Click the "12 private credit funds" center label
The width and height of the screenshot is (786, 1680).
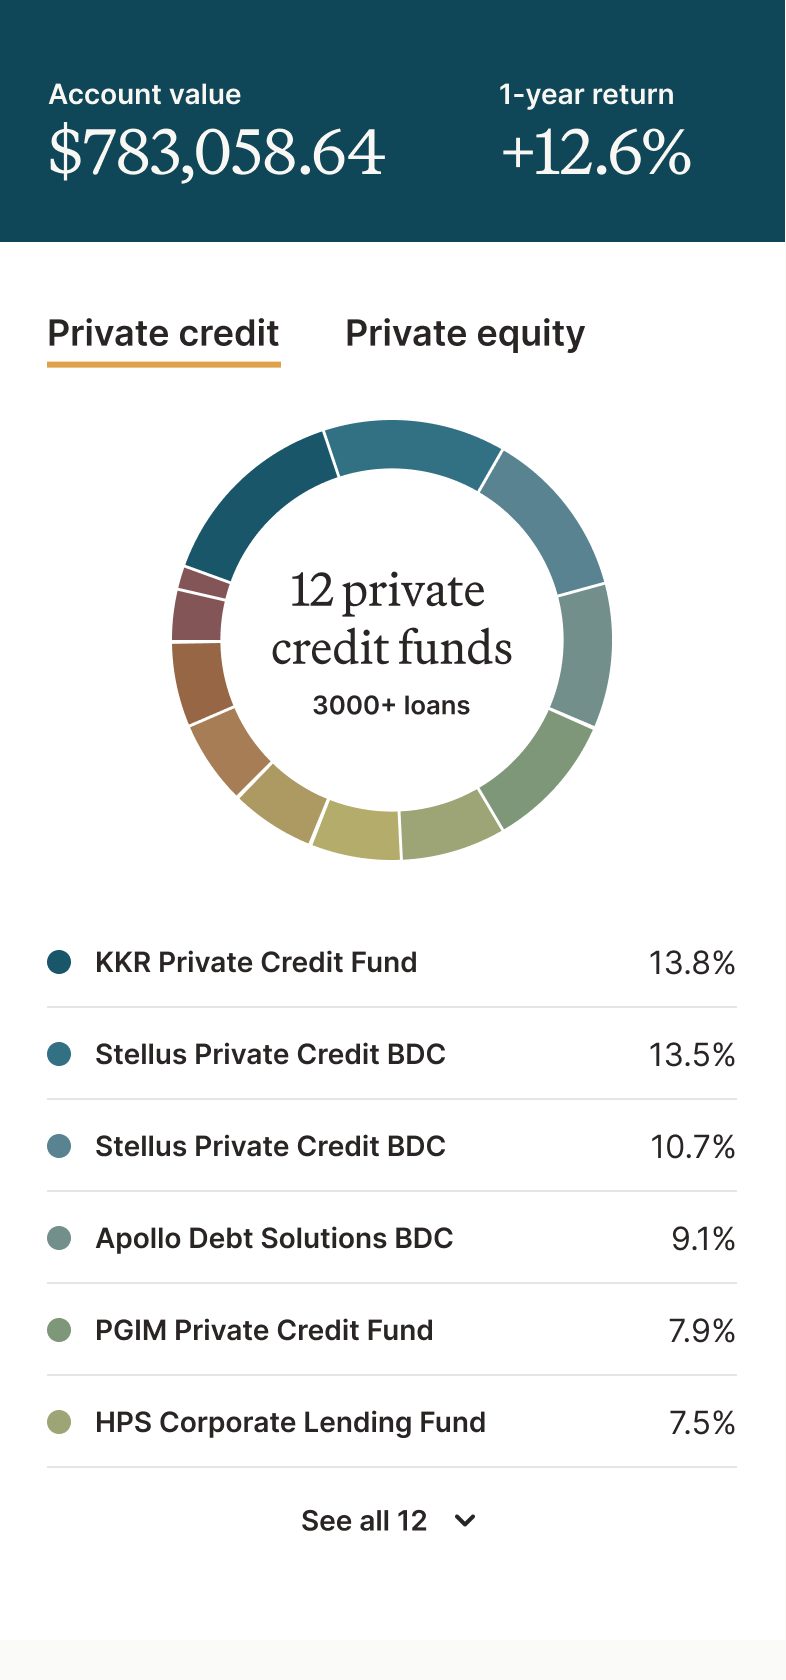[x=391, y=620]
